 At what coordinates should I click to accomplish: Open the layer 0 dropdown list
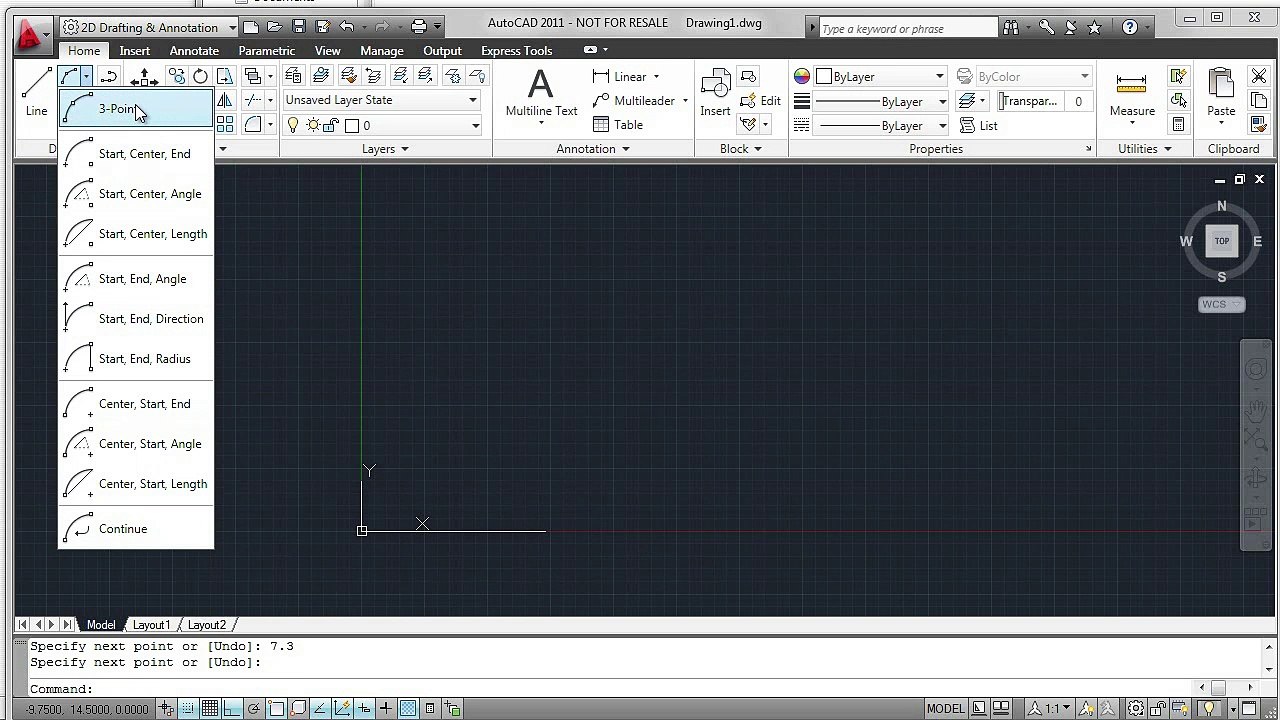click(x=382, y=125)
